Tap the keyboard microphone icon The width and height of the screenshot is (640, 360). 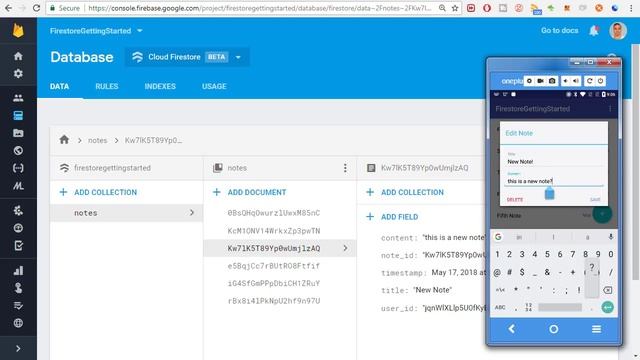[611, 237]
